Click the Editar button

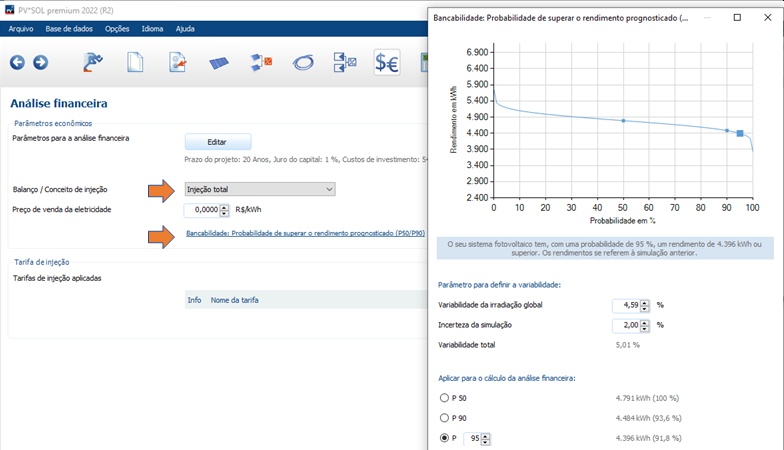pyautogui.click(x=217, y=142)
